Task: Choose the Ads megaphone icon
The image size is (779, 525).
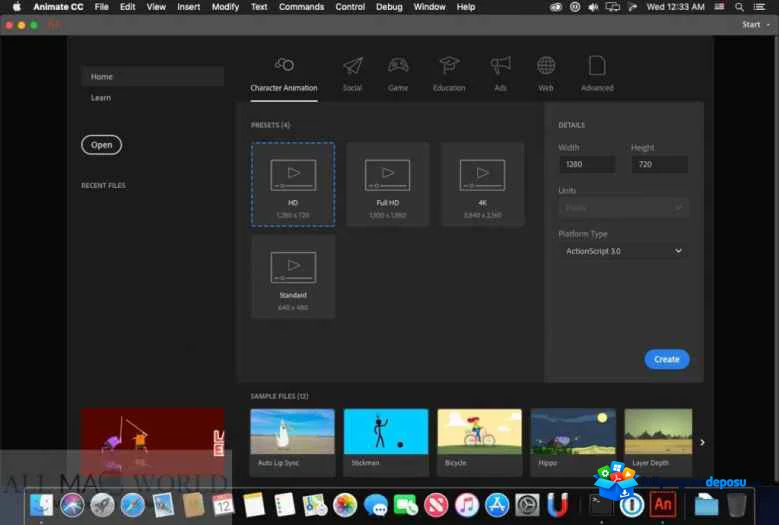Action: click(x=500, y=65)
